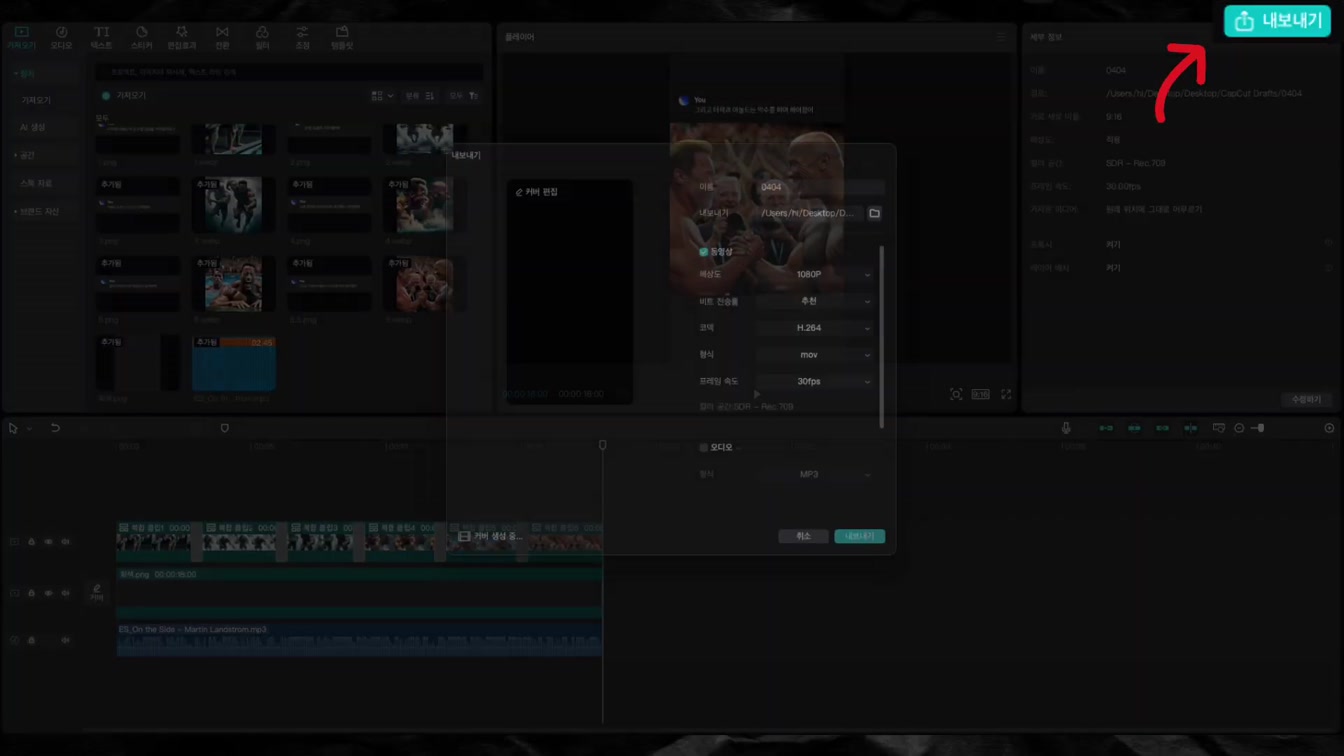Click the marker shield icon in timeline toolbar
The height and width of the screenshot is (756, 1344).
(x=224, y=428)
